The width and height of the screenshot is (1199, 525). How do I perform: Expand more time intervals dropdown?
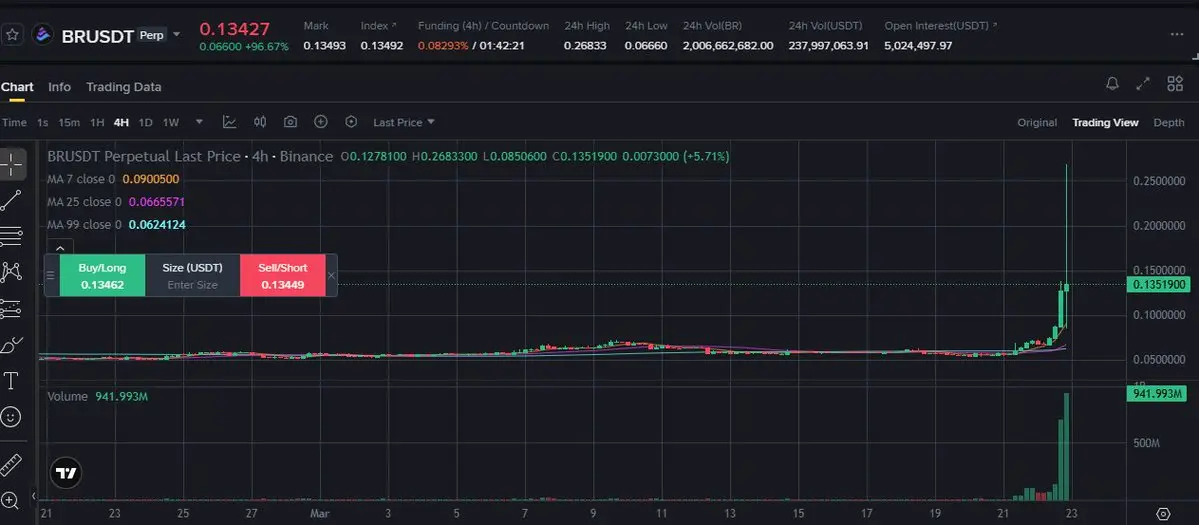click(x=200, y=122)
